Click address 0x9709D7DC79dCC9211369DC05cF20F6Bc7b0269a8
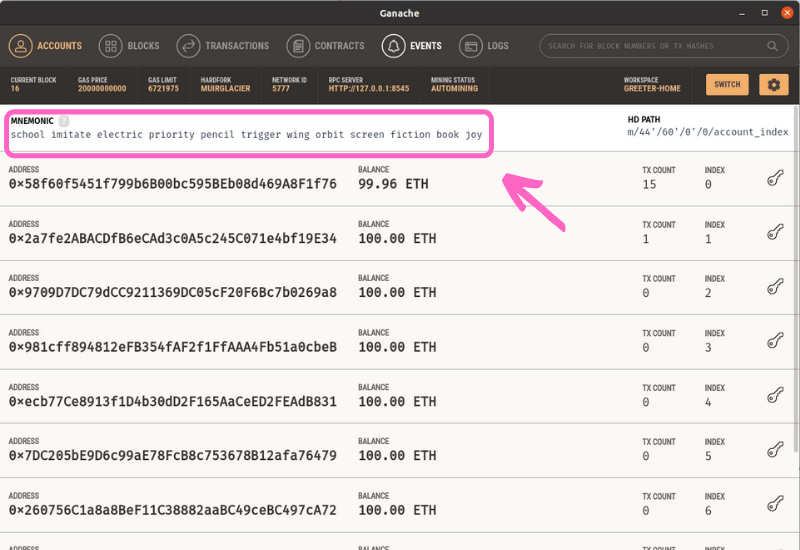Screen dimensions: 800x550 click(172, 292)
